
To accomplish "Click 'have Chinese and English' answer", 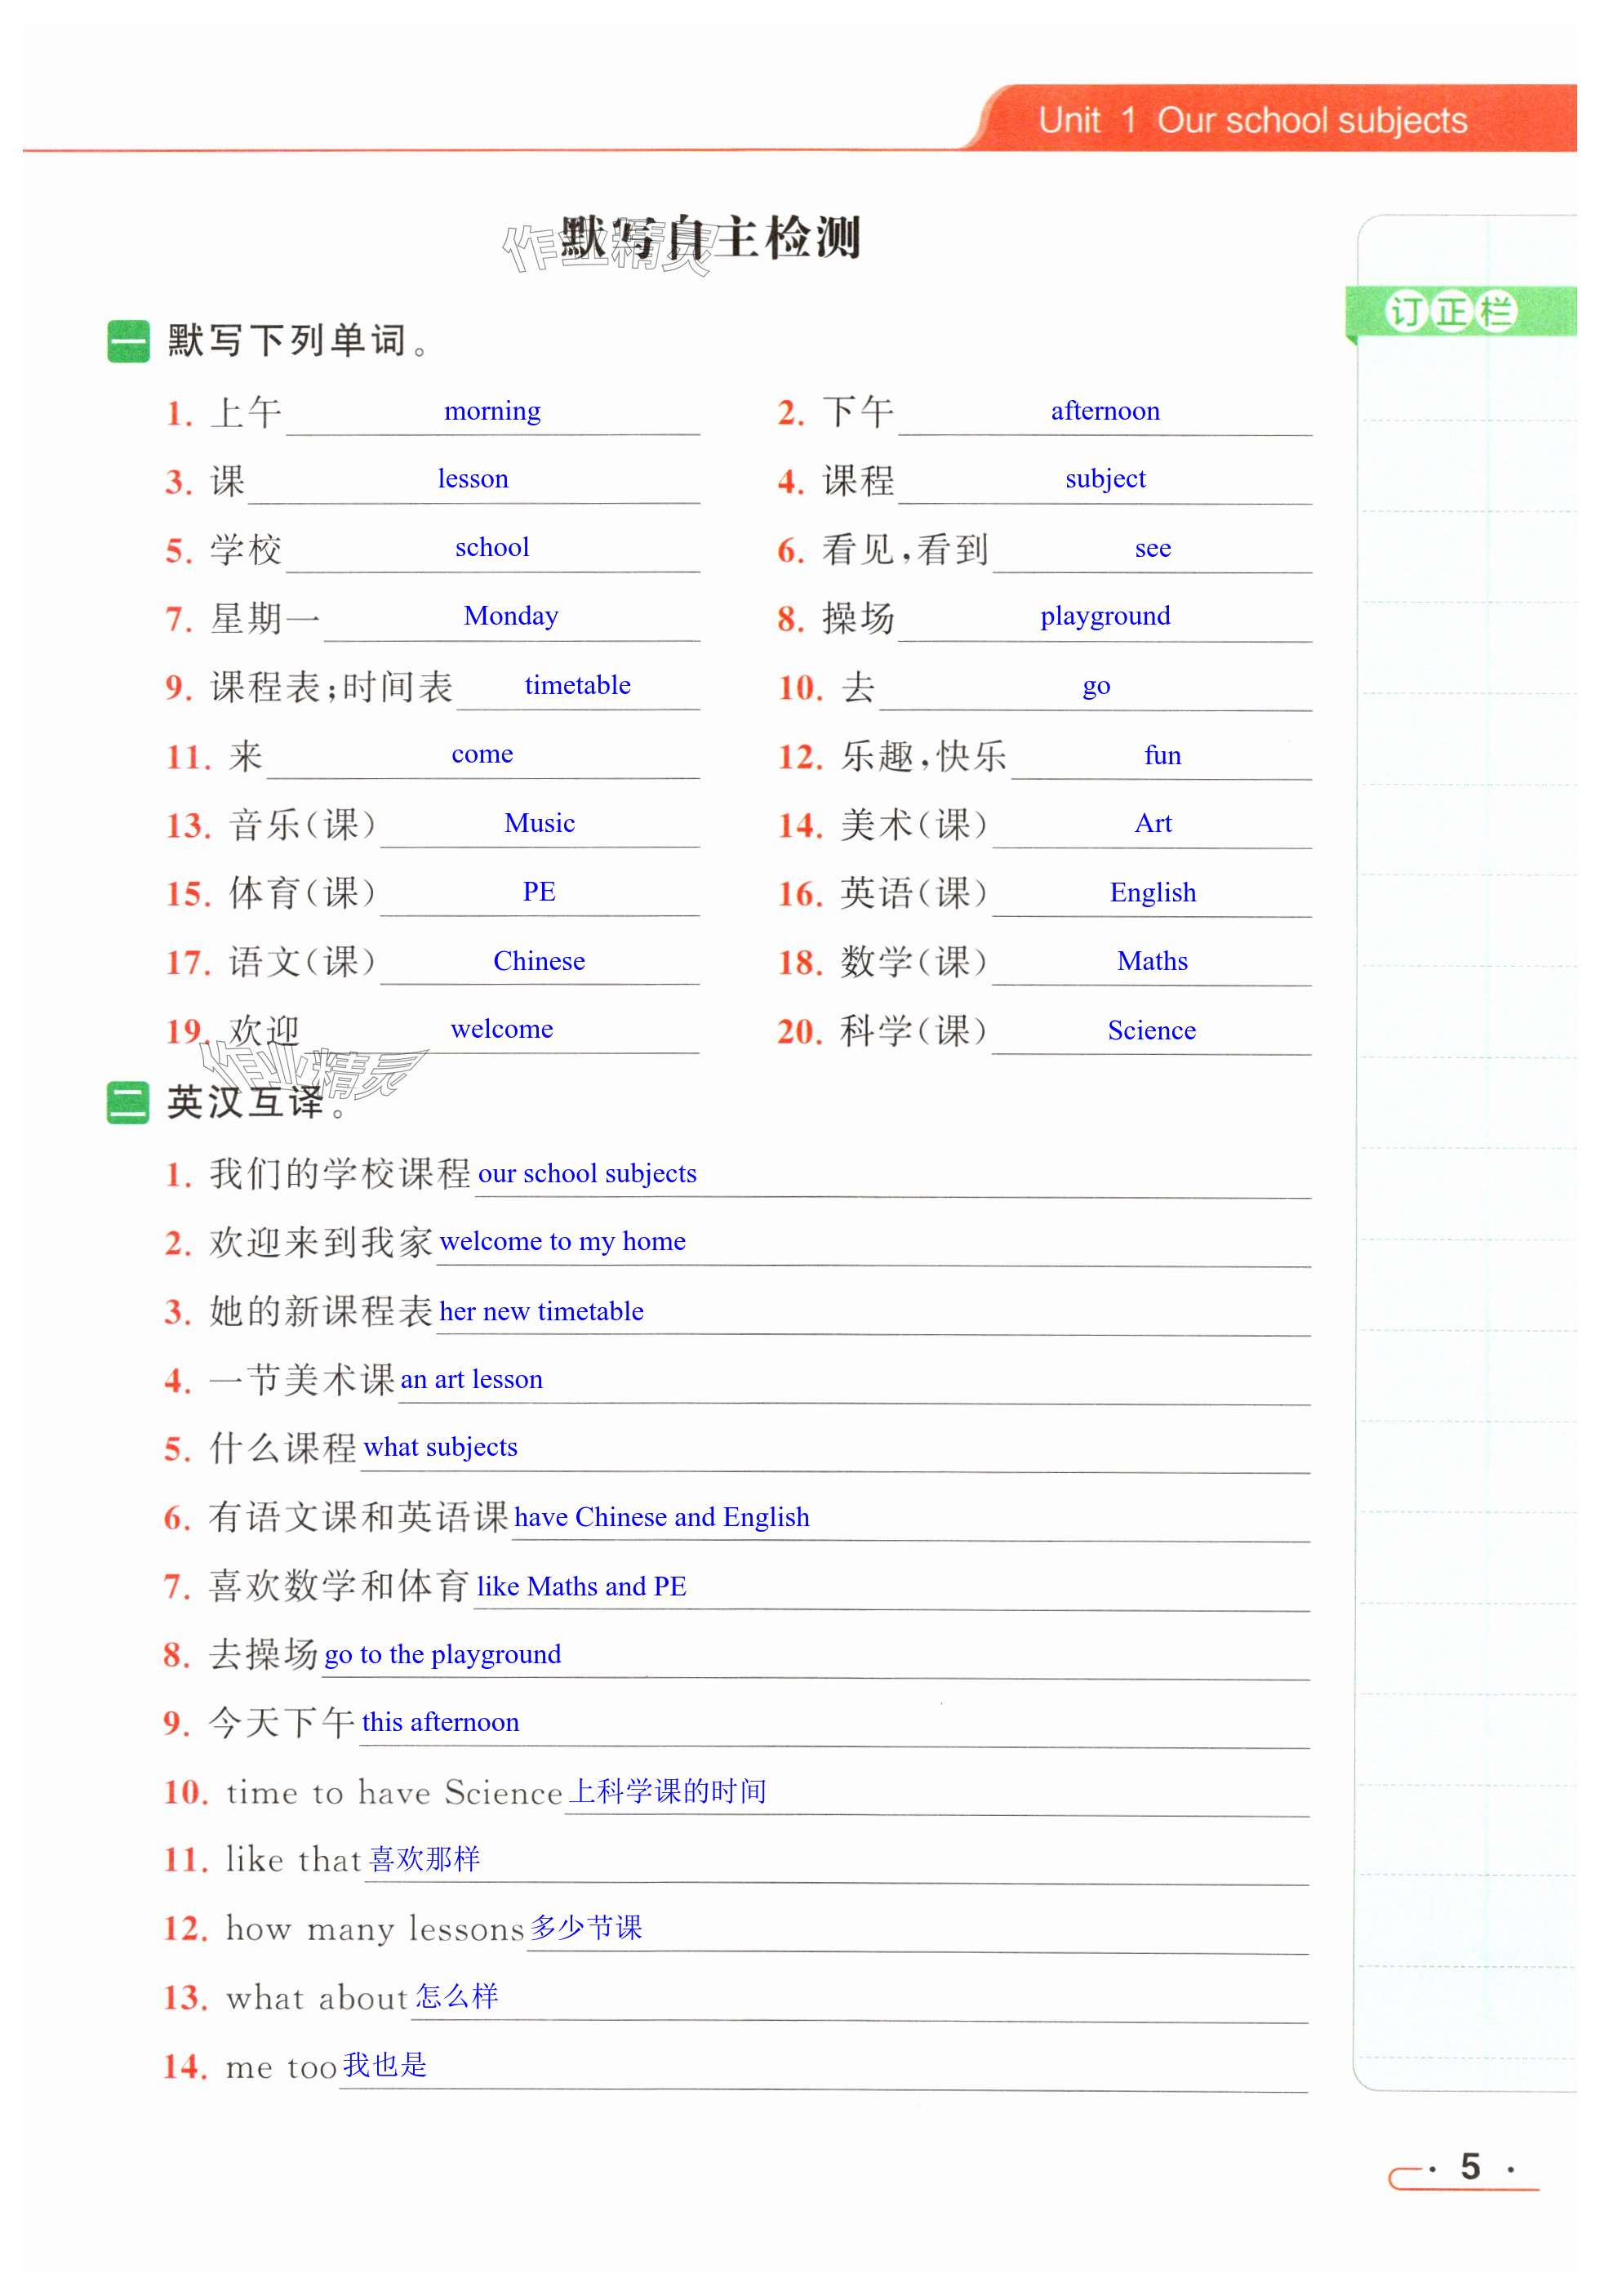I will pyautogui.click(x=661, y=1517).
